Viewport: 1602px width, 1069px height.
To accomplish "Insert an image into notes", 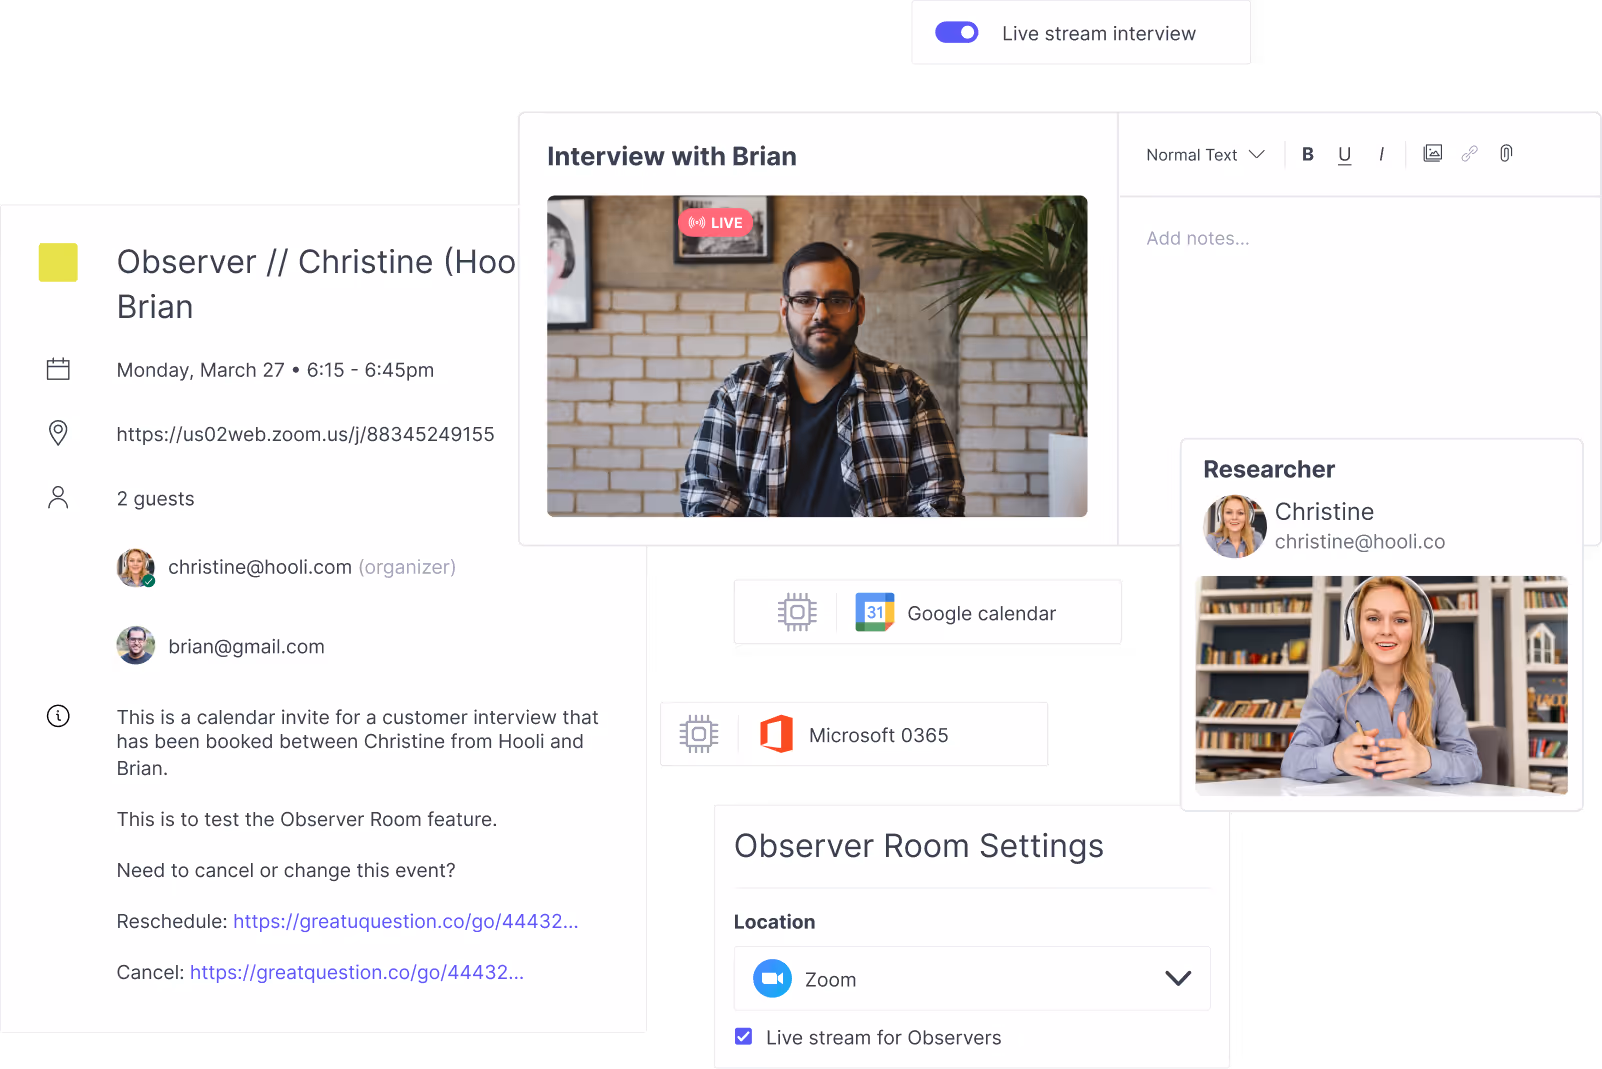I will [1432, 153].
